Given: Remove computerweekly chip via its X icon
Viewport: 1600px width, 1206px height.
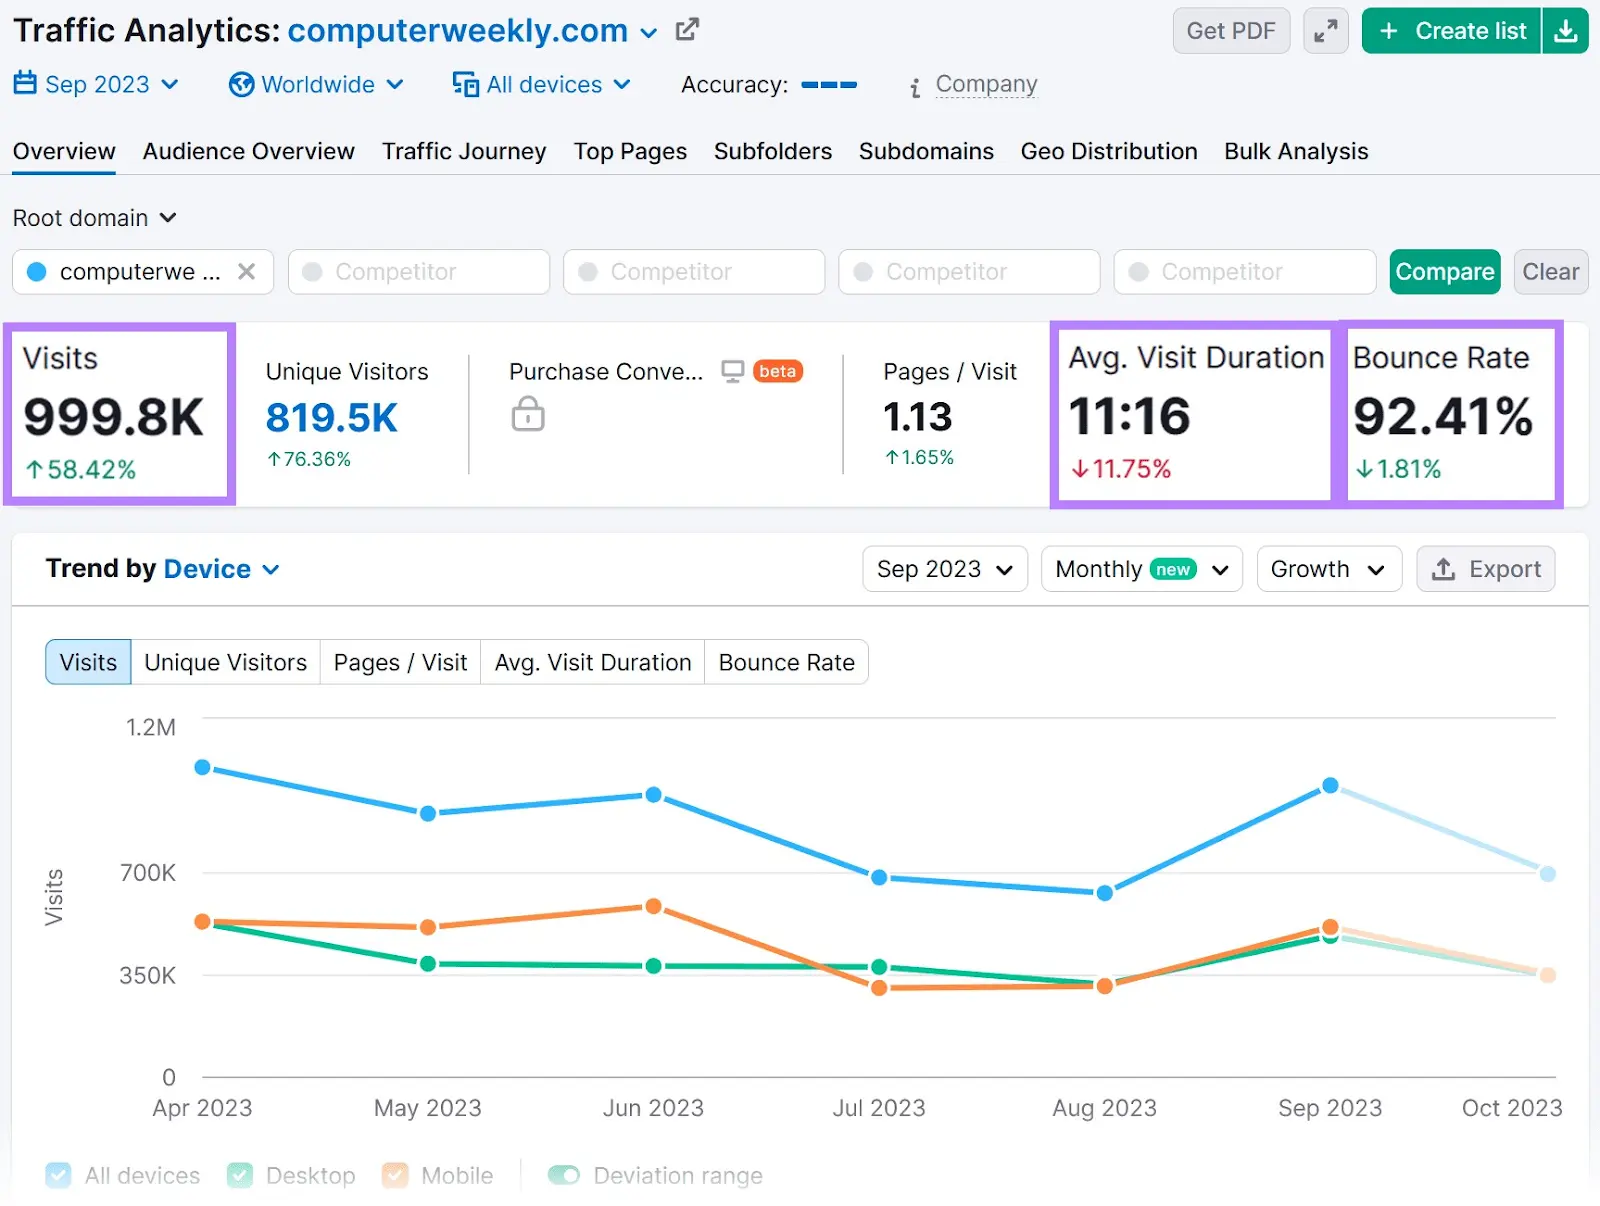Looking at the screenshot, I should (247, 271).
